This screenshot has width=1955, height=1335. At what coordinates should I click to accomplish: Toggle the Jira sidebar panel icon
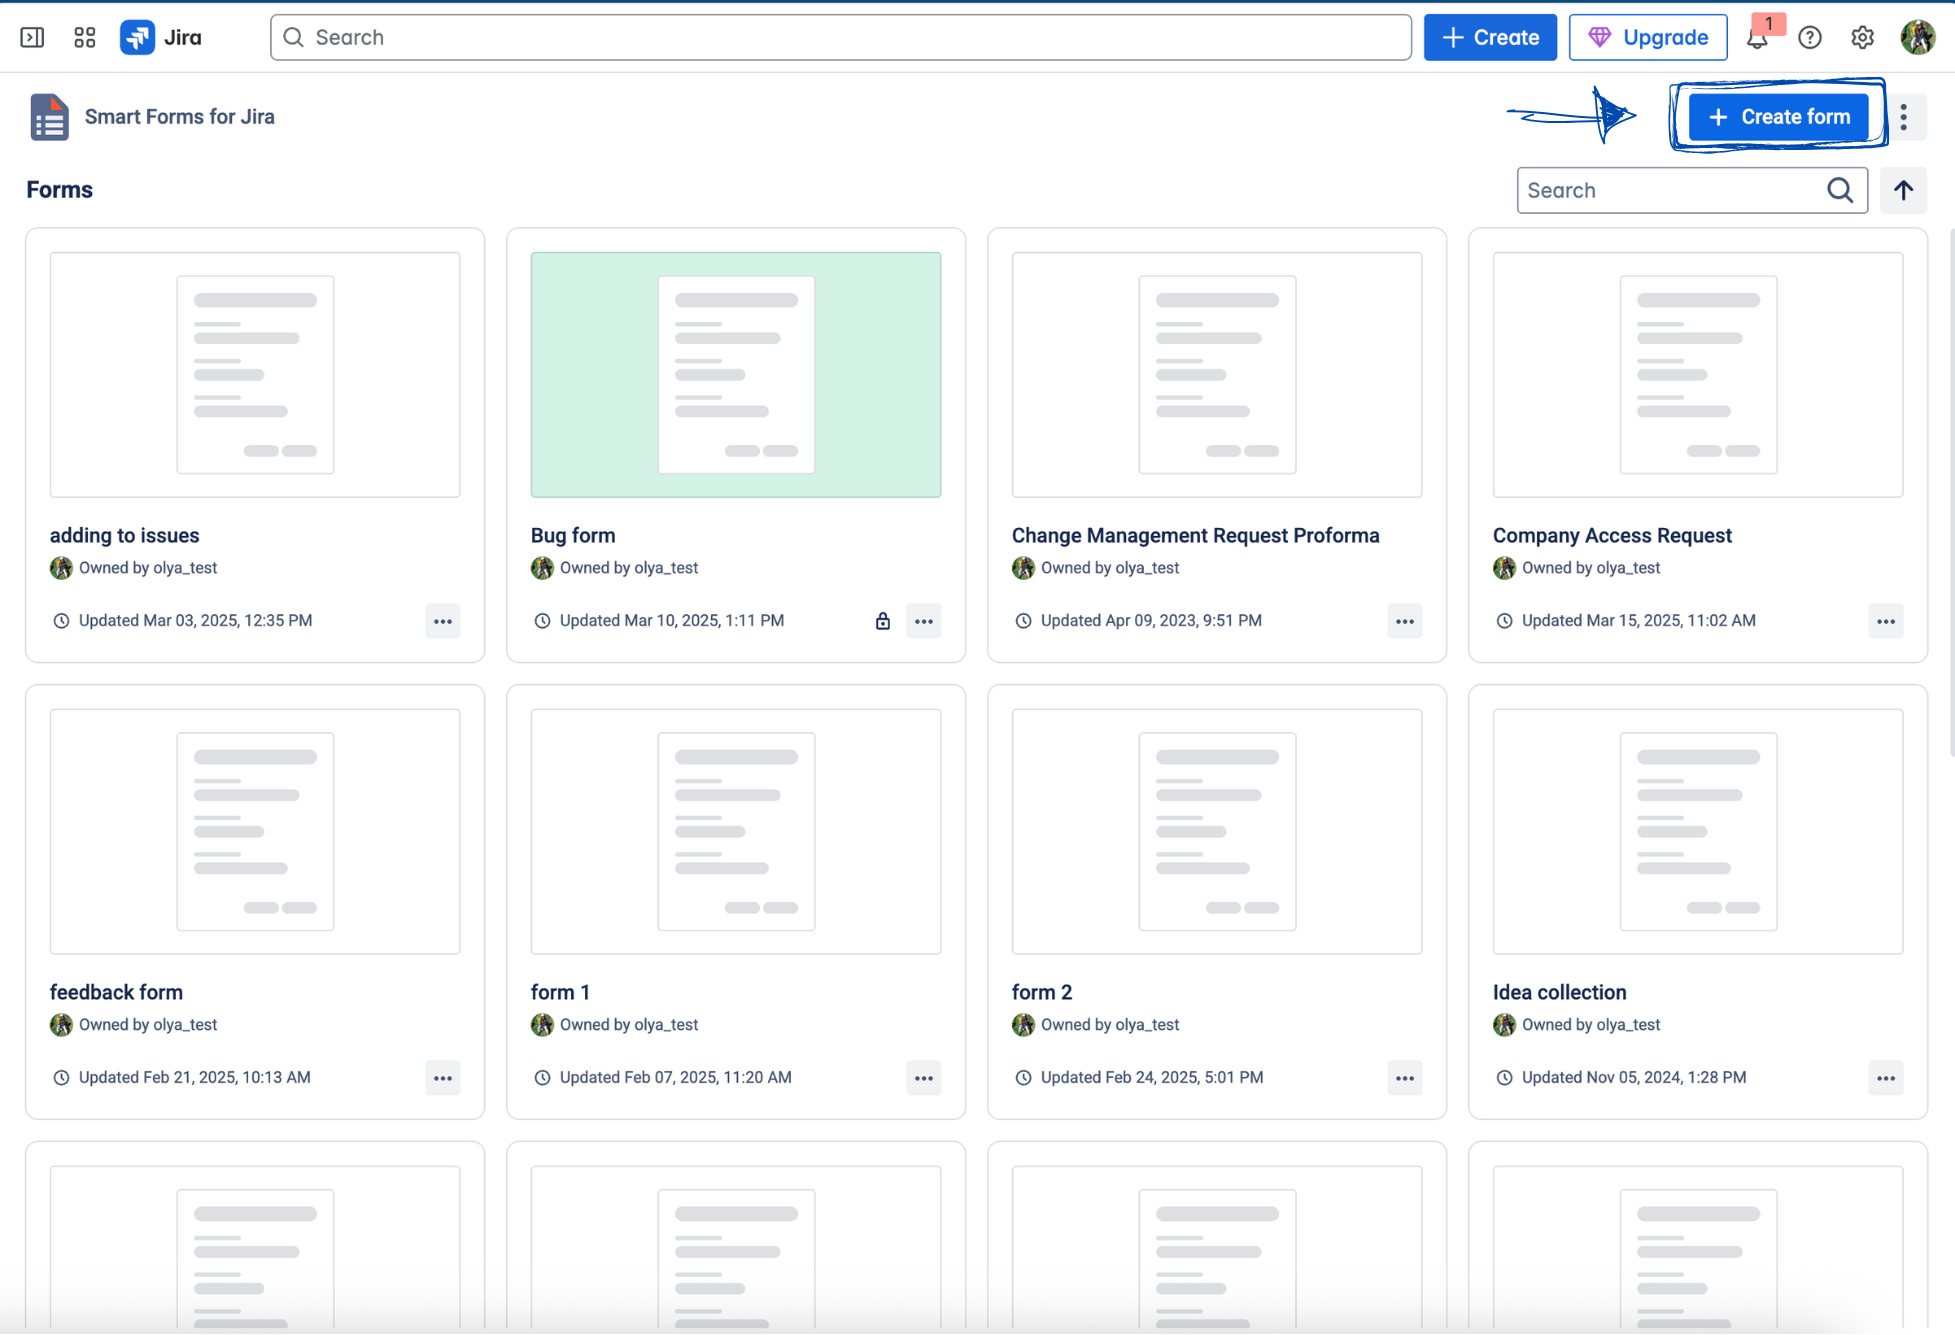(32, 37)
